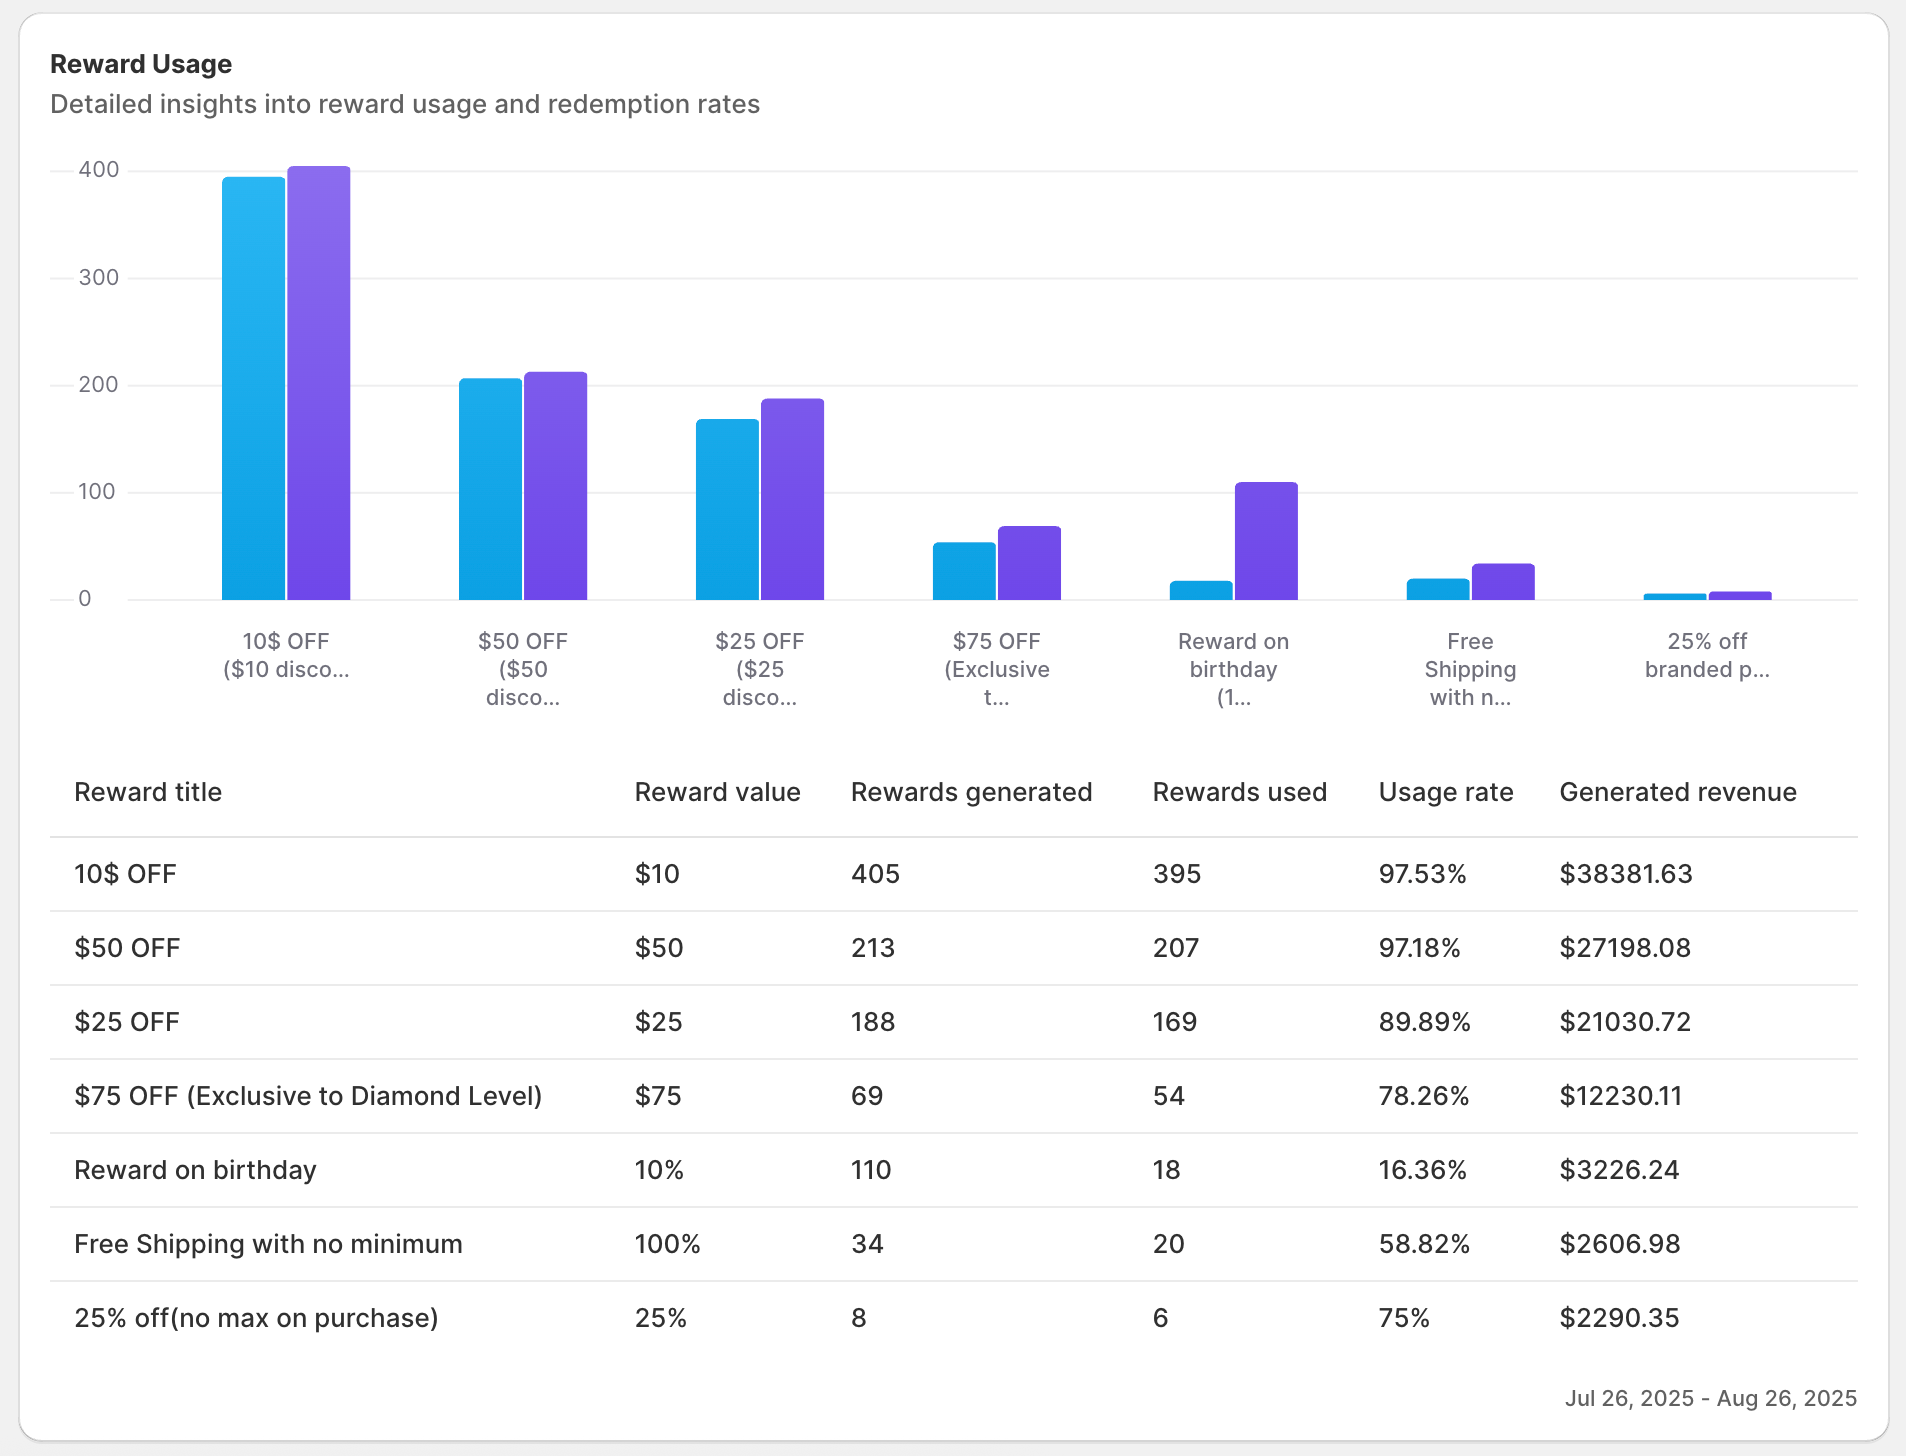The width and height of the screenshot is (1906, 1456).
Task: Click the blue bar for $25 OFF
Action: 727,509
